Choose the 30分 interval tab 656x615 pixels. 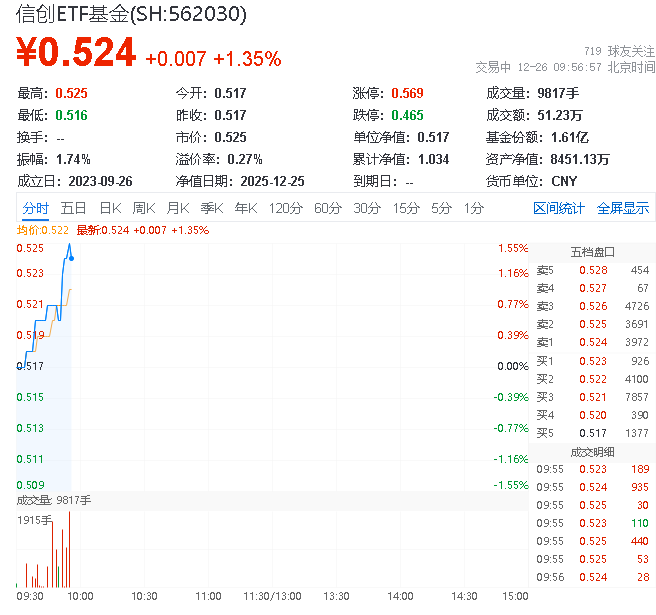coord(367,208)
